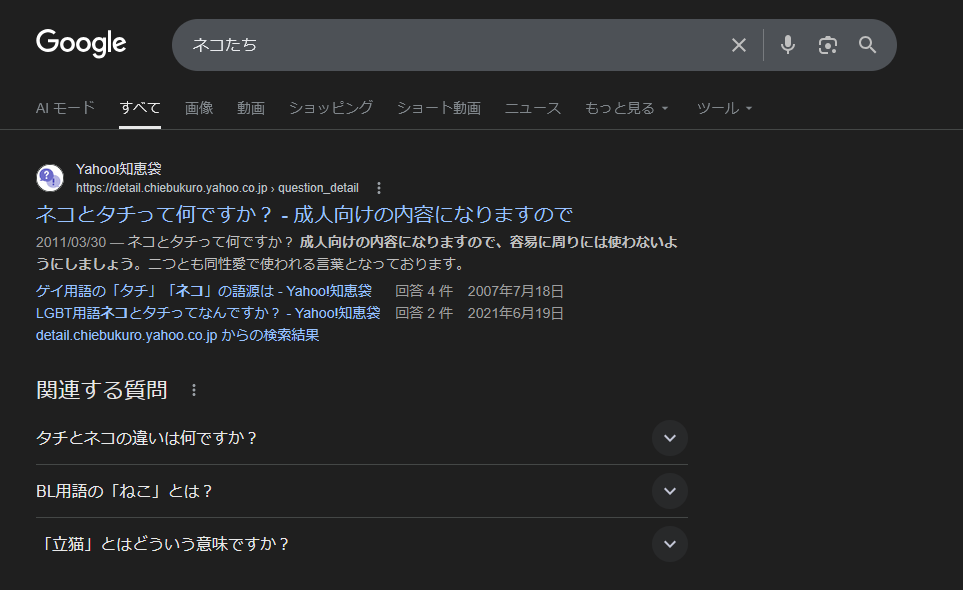The image size is (963, 590).
Task: Open three-dot menu next to 関連する質問
Action: pyautogui.click(x=194, y=390)
